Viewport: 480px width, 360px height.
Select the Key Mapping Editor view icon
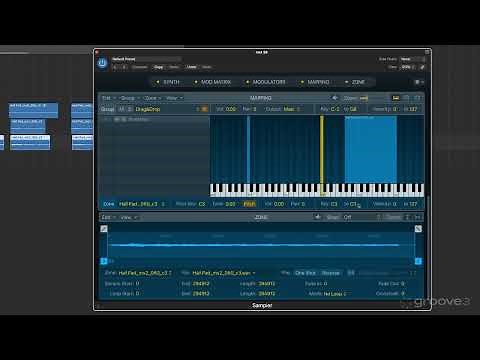[396, 98]
